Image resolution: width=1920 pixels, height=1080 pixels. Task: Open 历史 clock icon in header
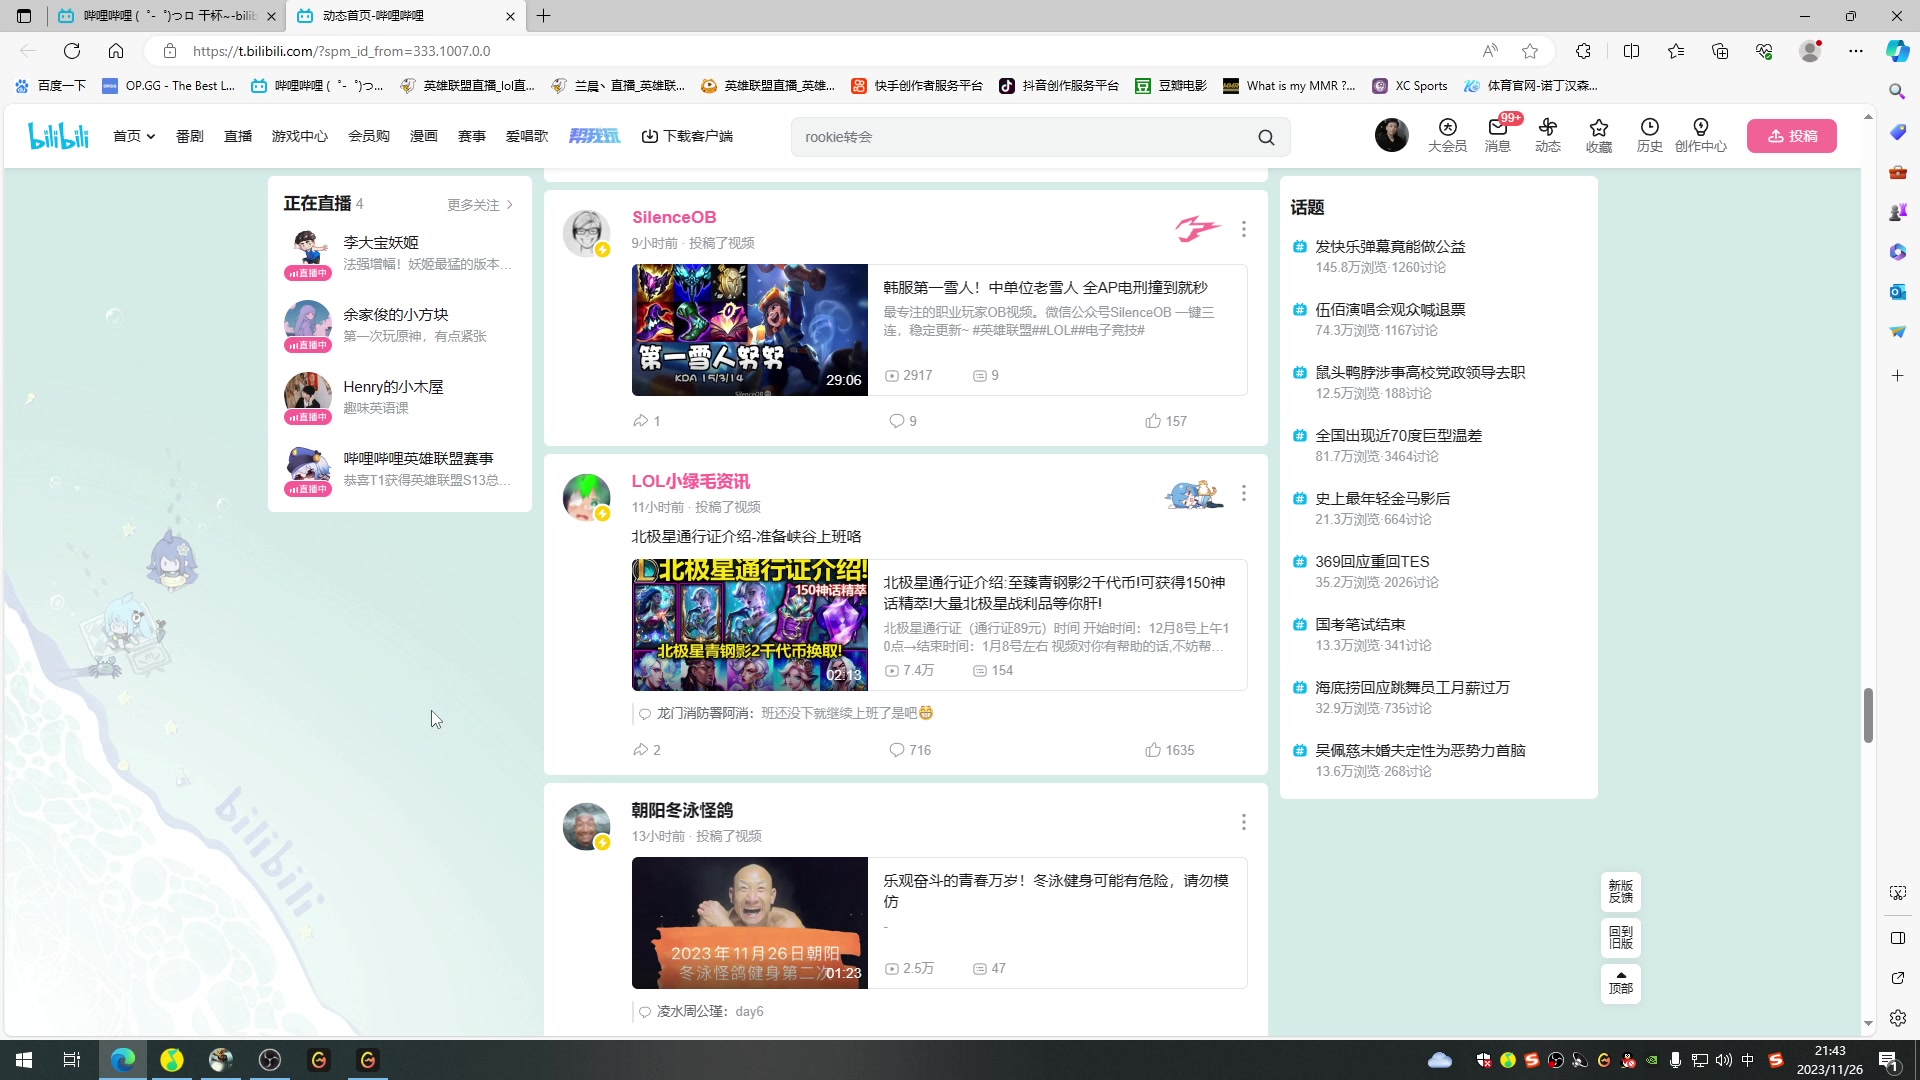[1649, 135]
